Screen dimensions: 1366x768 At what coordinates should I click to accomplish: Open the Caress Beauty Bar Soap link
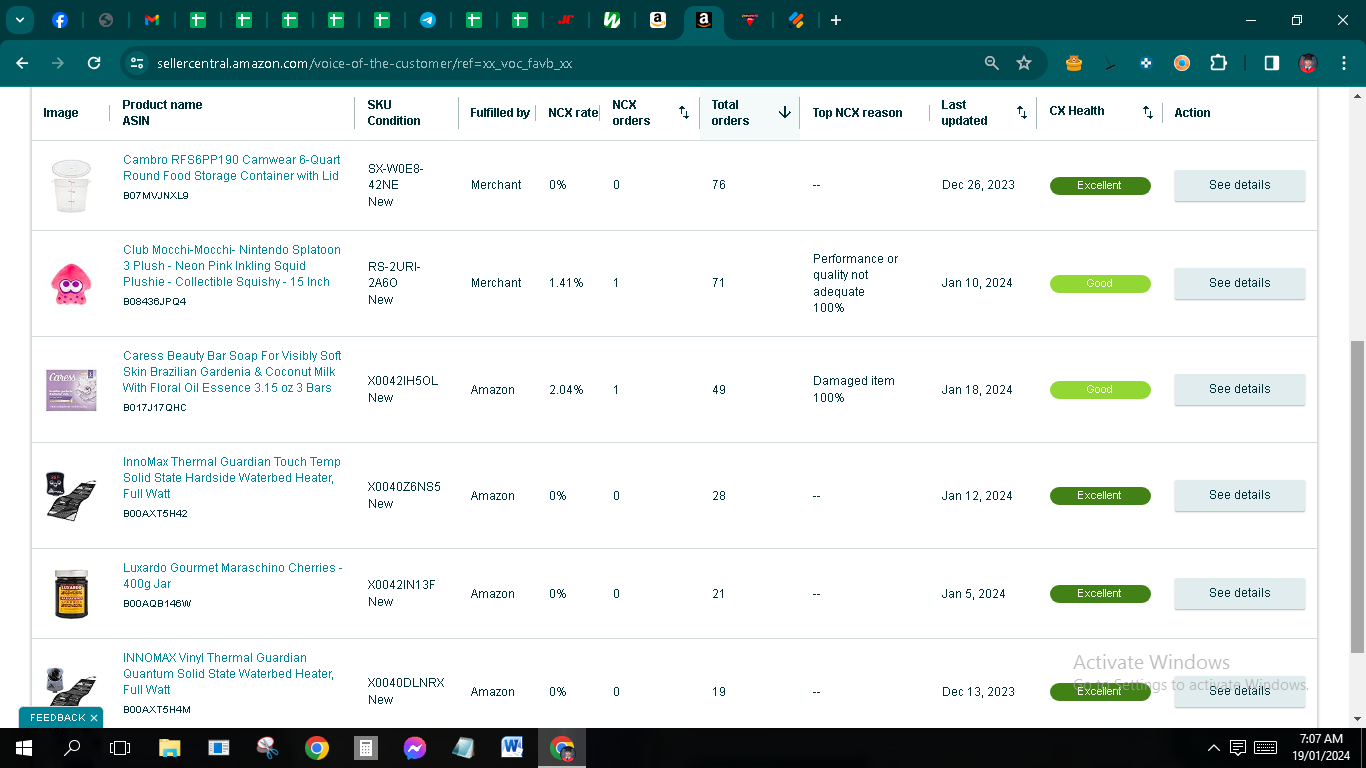pos(232,372)
